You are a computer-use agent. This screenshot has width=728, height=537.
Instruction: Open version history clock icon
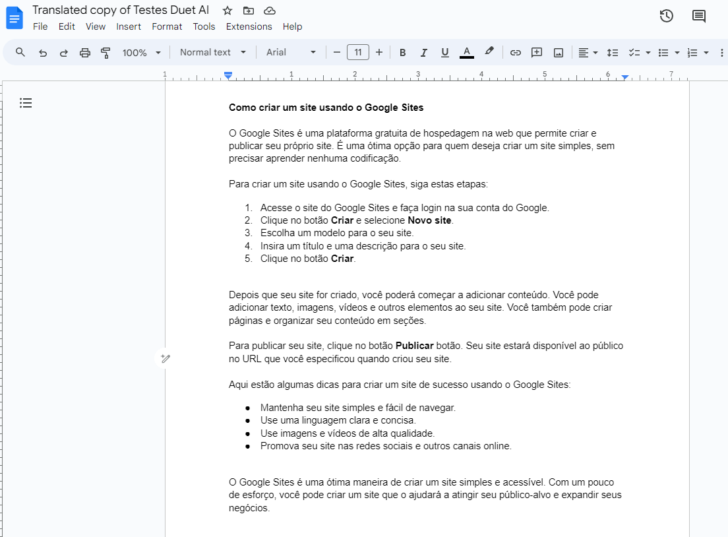[x=666, y=16]
